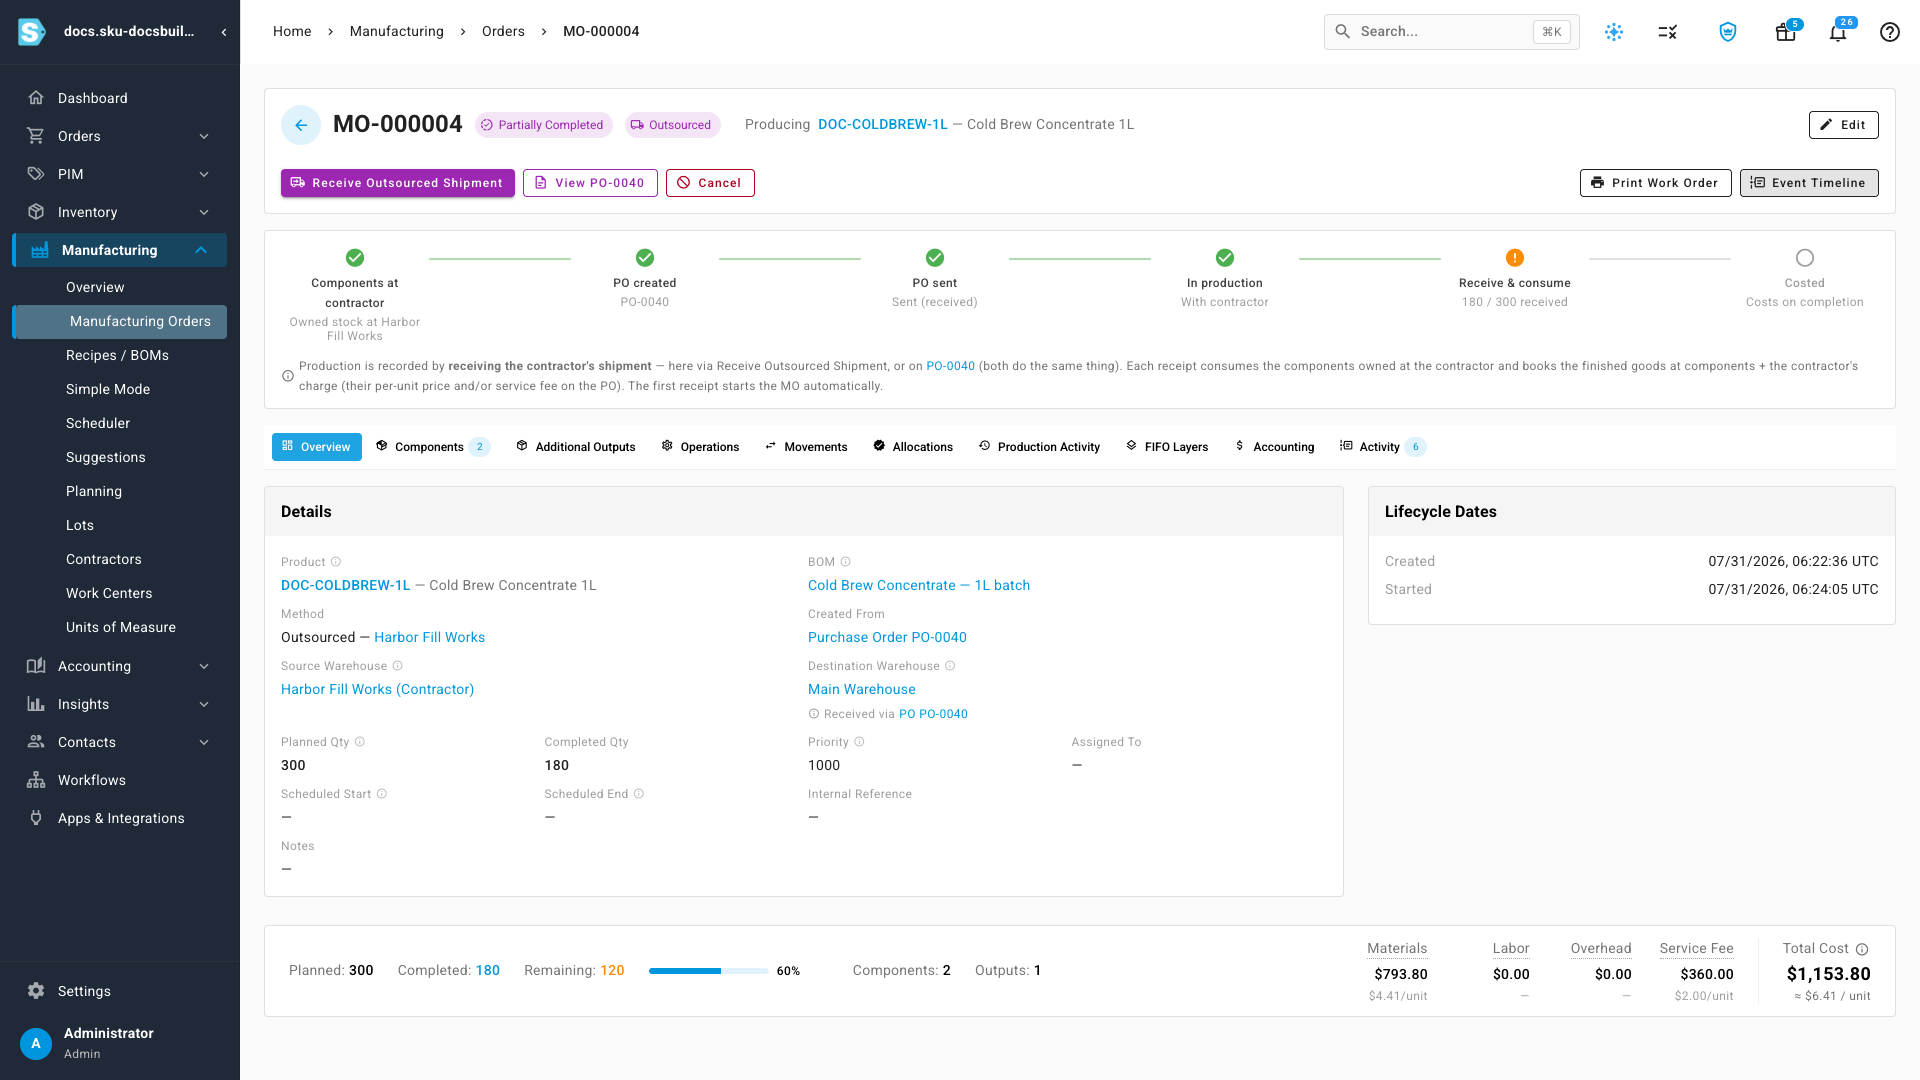
Task: Click info icon beside Scheduled End
Action: [x=638, y=794]
